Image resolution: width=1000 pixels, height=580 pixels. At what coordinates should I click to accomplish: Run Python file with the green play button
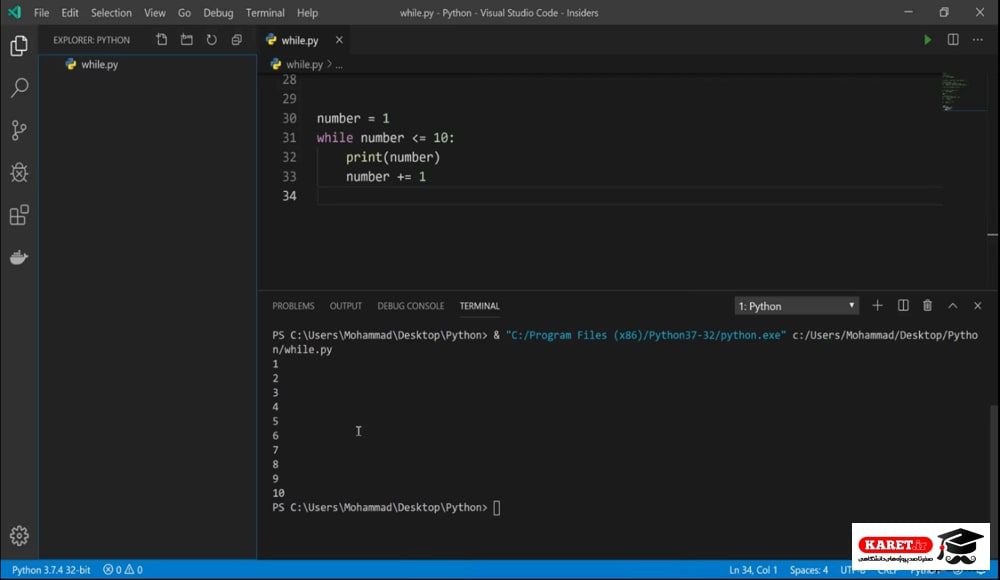[x=927, y=40]
